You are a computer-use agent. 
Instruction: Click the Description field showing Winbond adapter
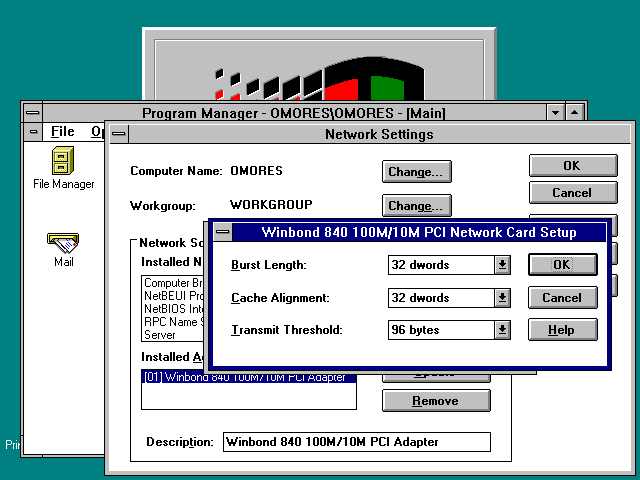click(357, 442)
